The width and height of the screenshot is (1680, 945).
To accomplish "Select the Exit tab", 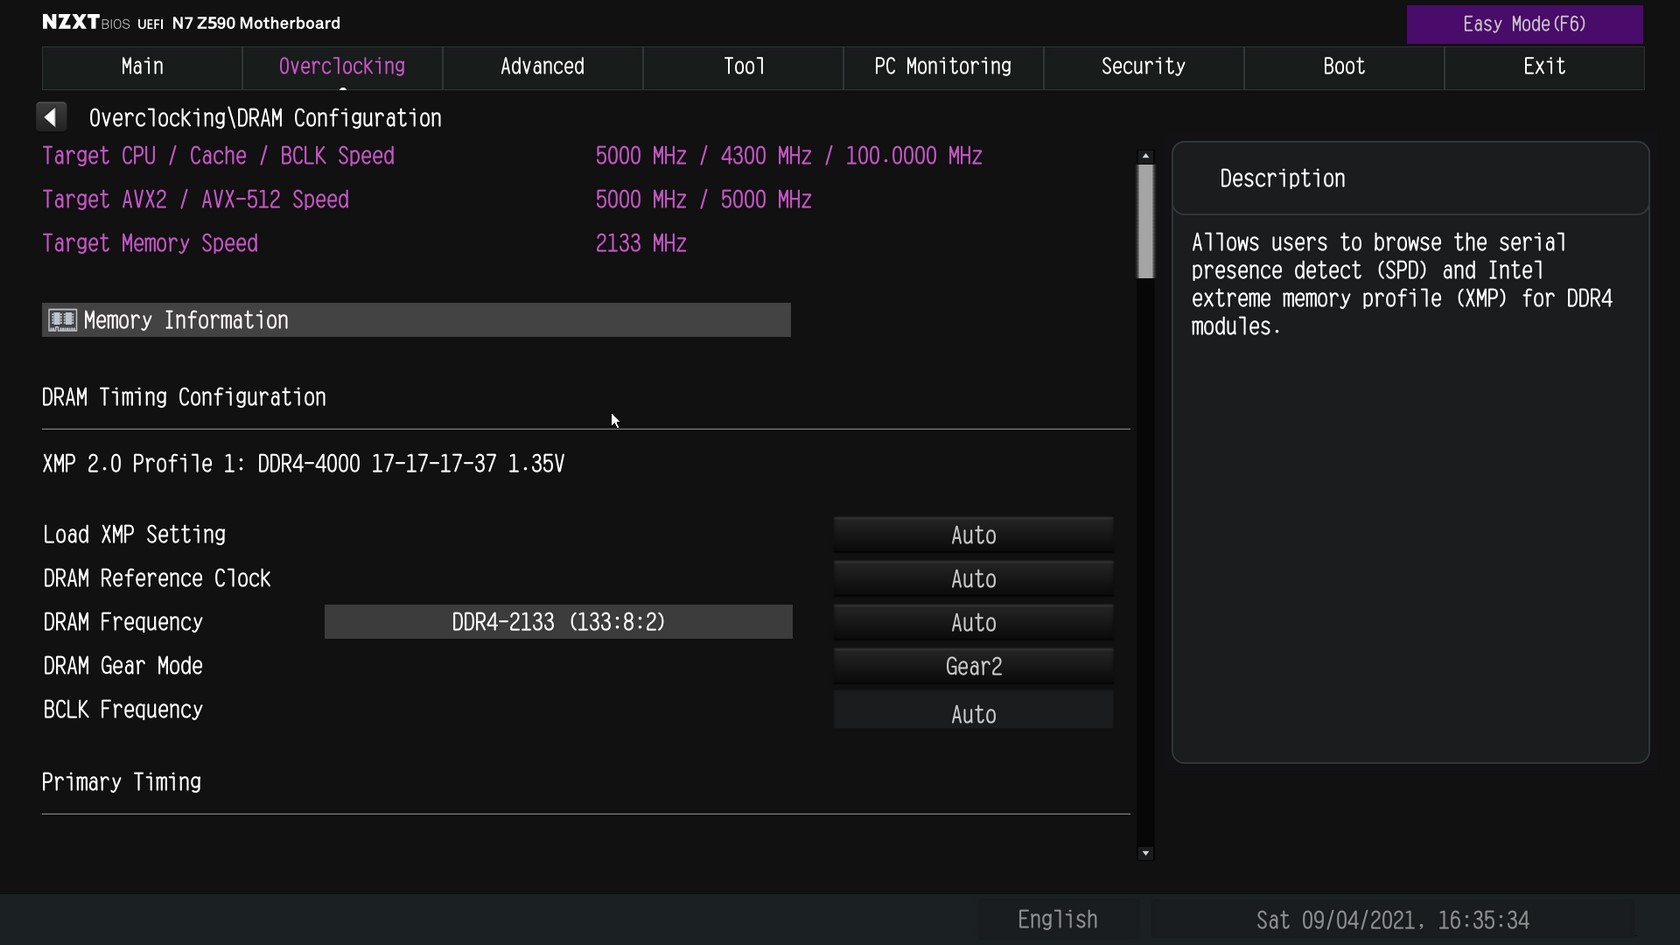I will [1544, 67].
